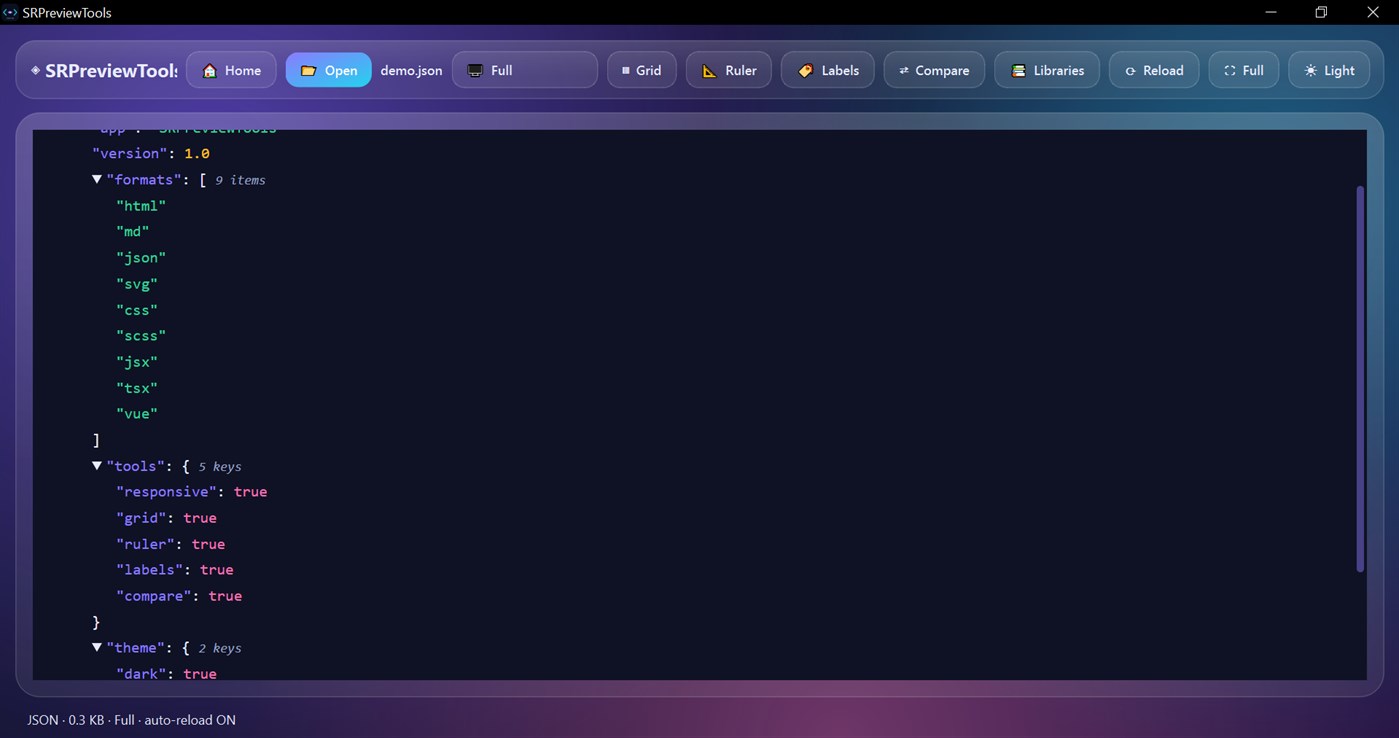
Task: Click the status bar file info text
Action: click(131, 720)
